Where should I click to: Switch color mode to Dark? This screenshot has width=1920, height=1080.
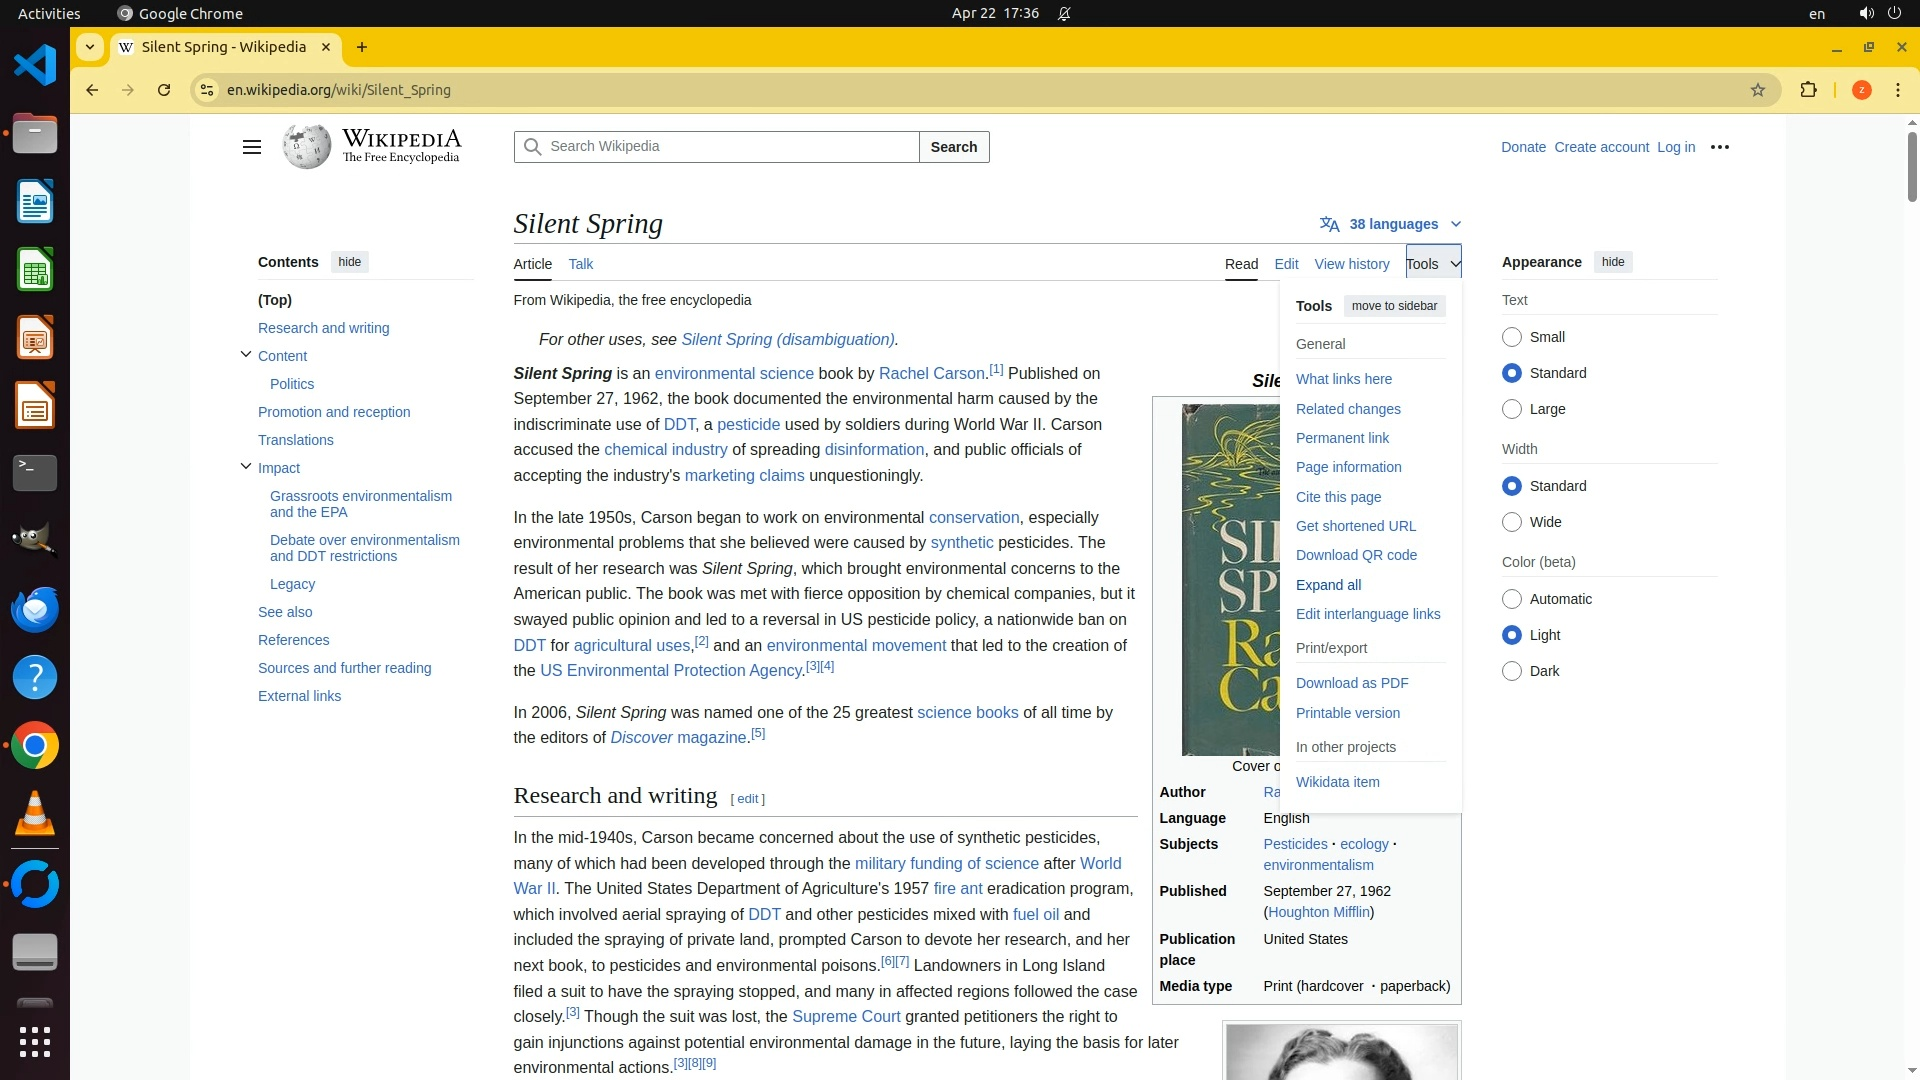(1512, 671)
